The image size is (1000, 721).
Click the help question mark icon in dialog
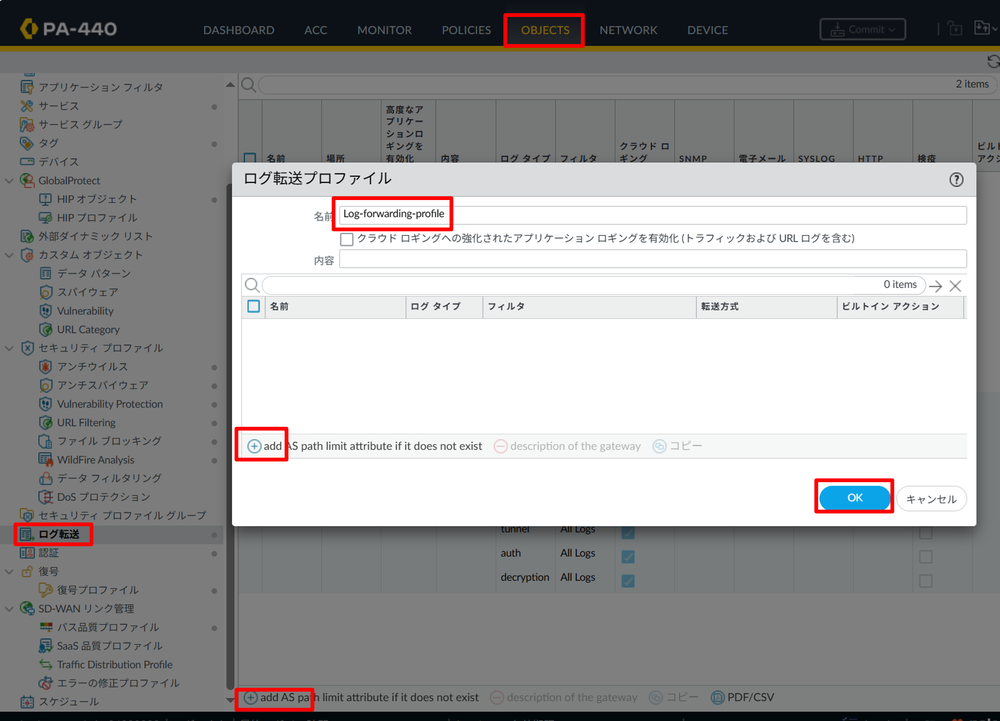pos(956,180)
